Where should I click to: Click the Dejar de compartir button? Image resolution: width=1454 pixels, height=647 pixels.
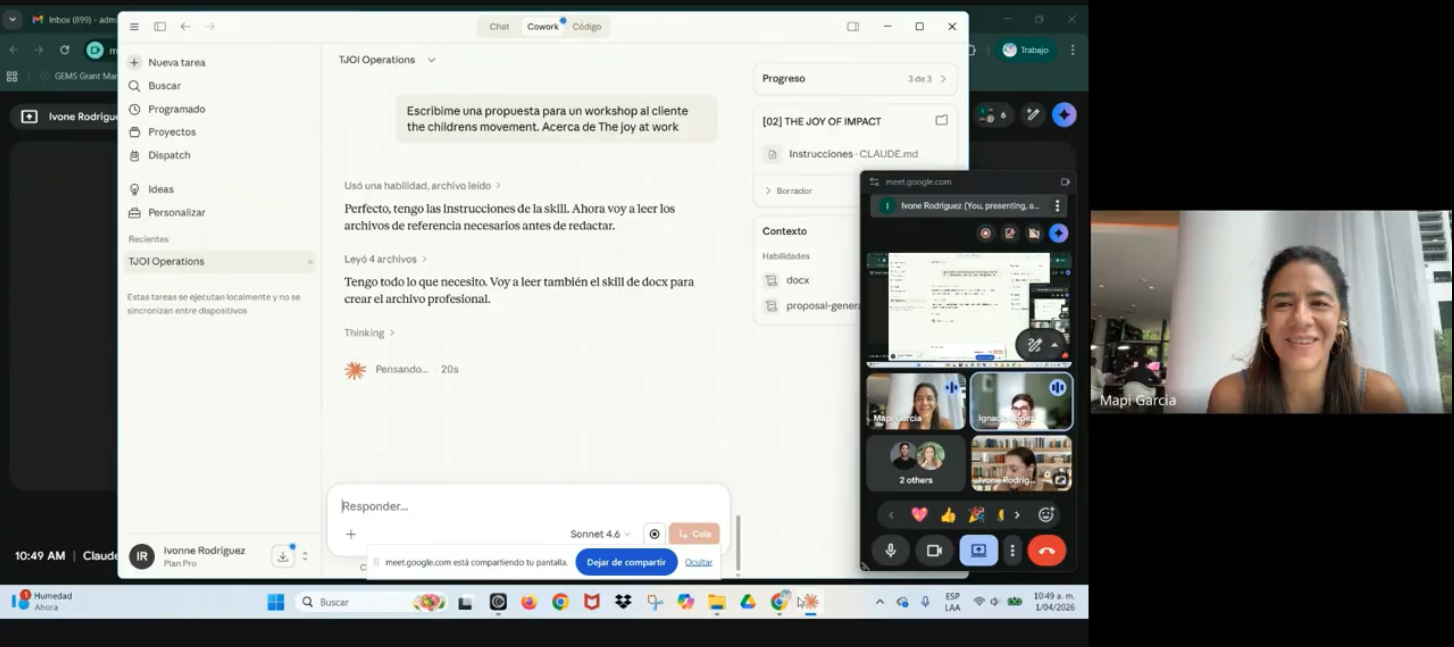[626, 562]
